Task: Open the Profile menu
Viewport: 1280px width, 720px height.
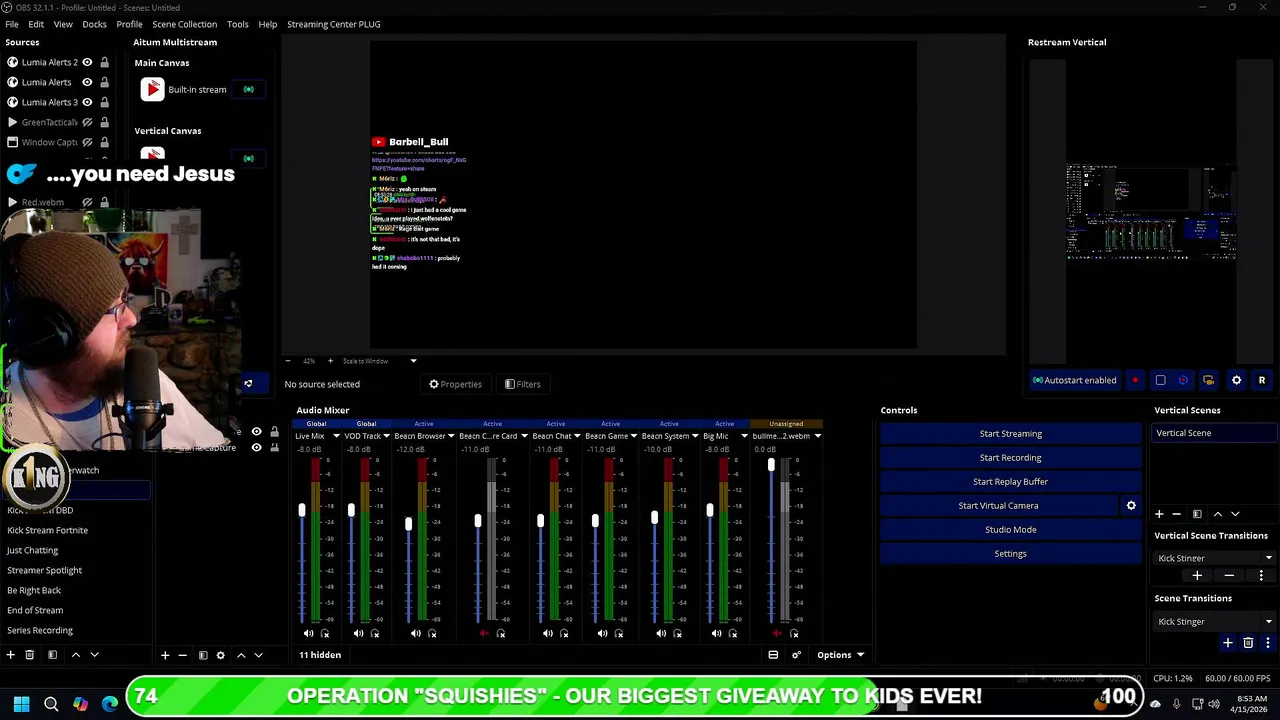Action: [129, 24]
